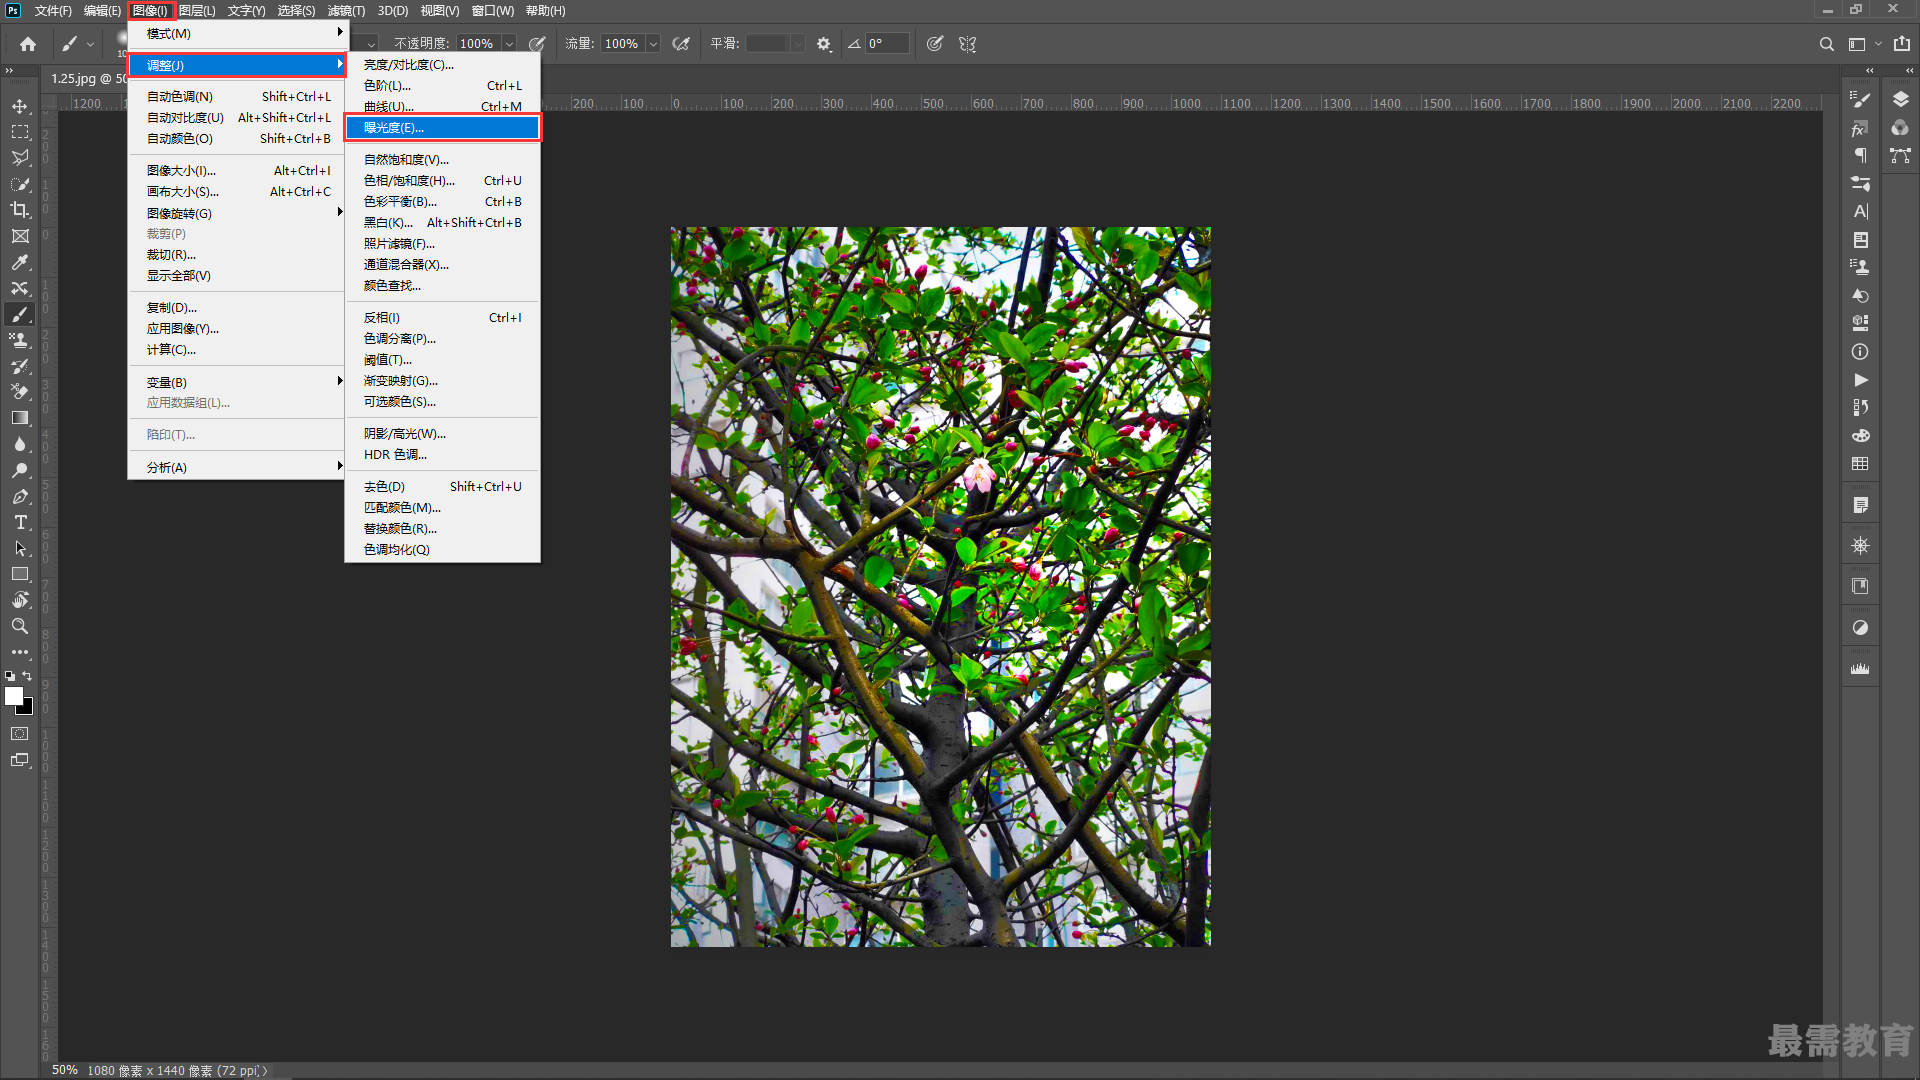Click the white foreground color swatch
This screenshot has height=1080, width=1920.
tap(13, 696)
